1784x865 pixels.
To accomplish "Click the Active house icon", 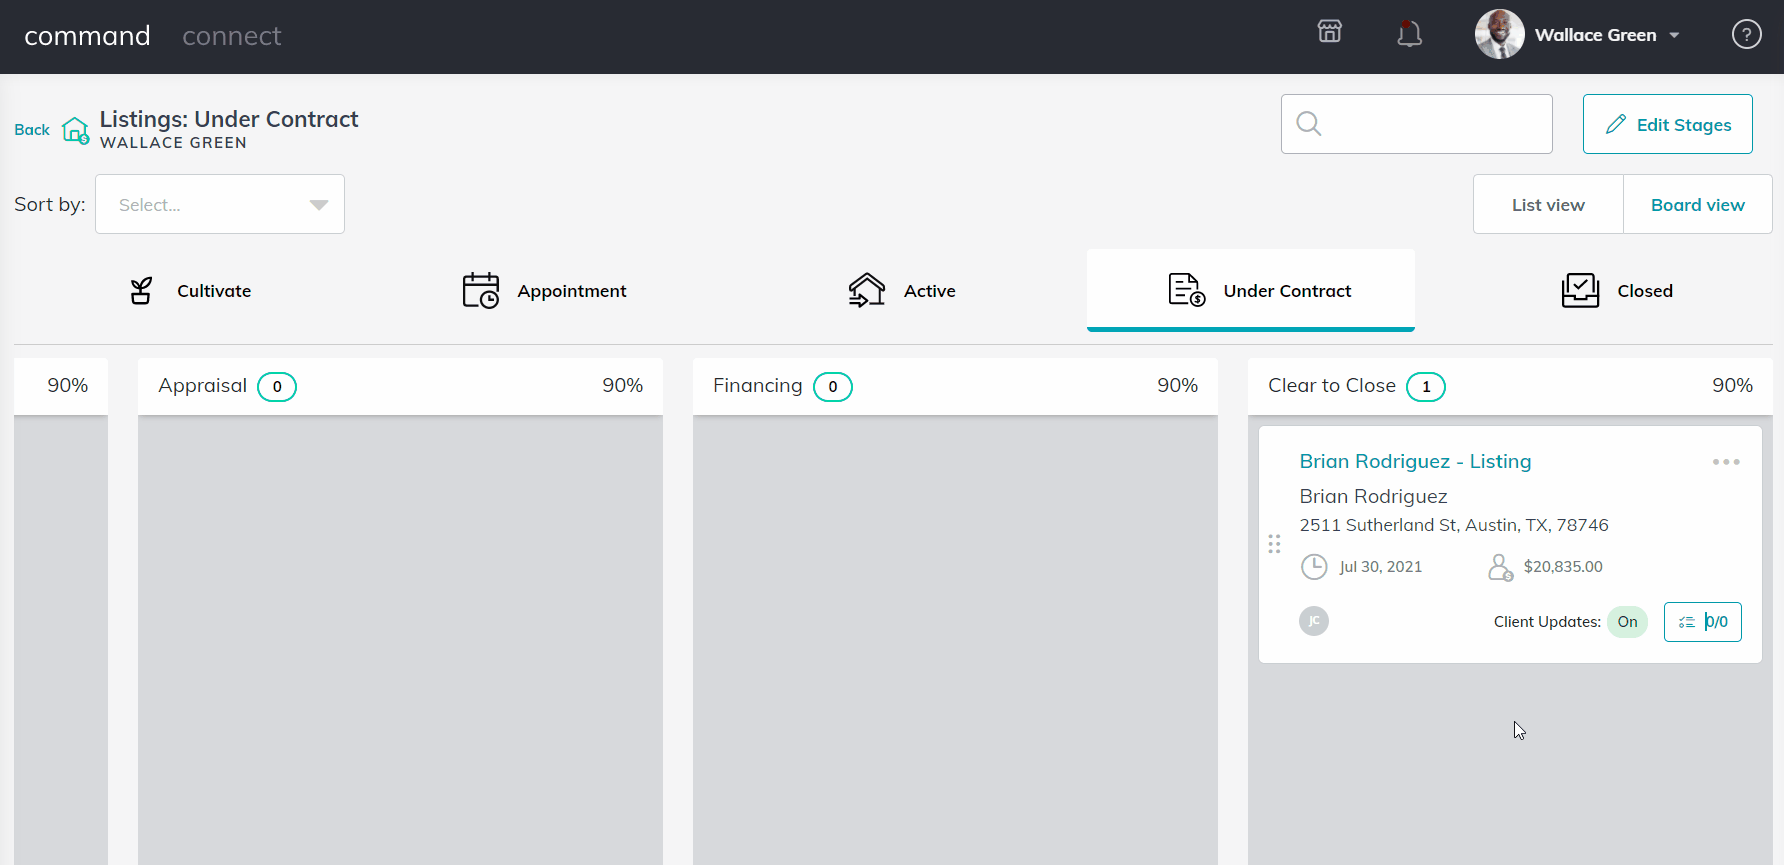I will pos(867,290).
